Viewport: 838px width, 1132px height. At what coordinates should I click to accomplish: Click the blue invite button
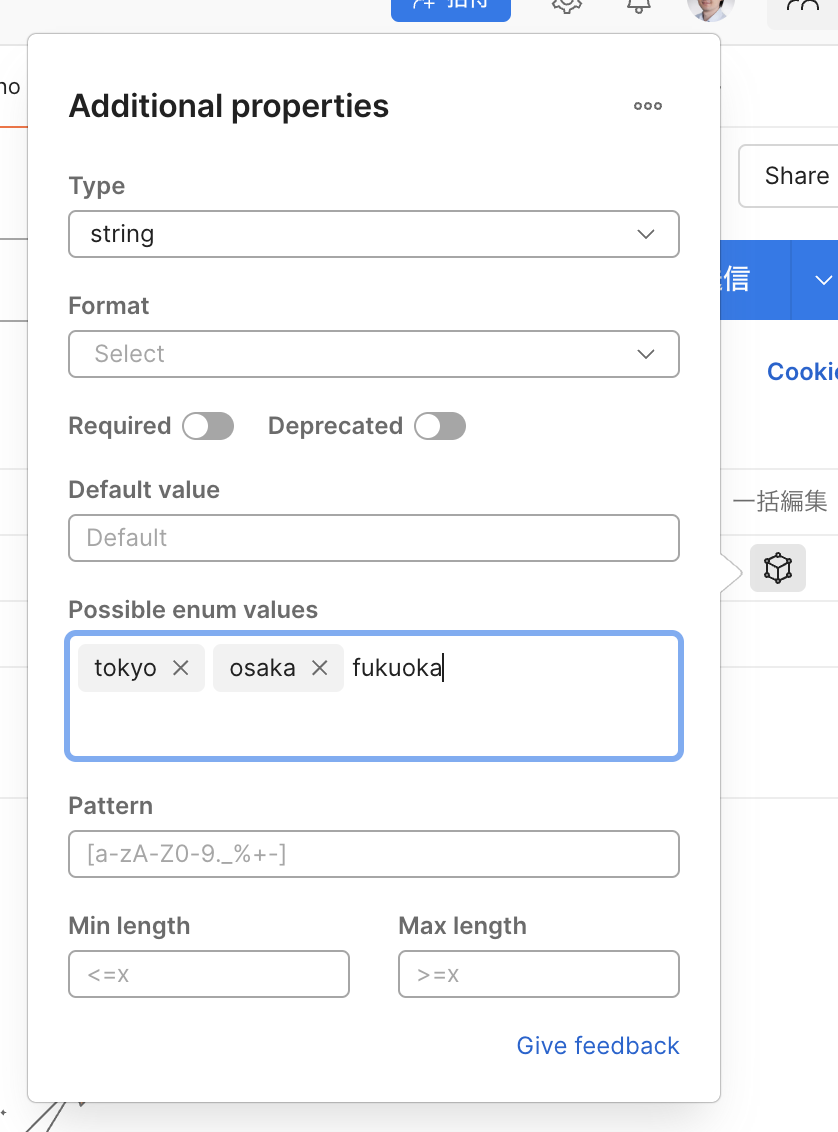(x=451, y=6)
